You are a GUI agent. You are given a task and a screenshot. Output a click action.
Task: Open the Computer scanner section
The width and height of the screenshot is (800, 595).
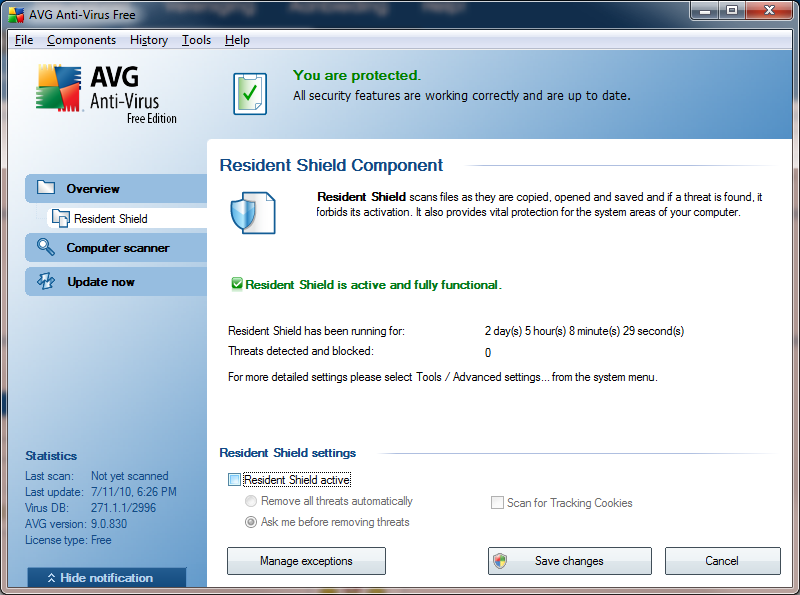coord(116,247)
